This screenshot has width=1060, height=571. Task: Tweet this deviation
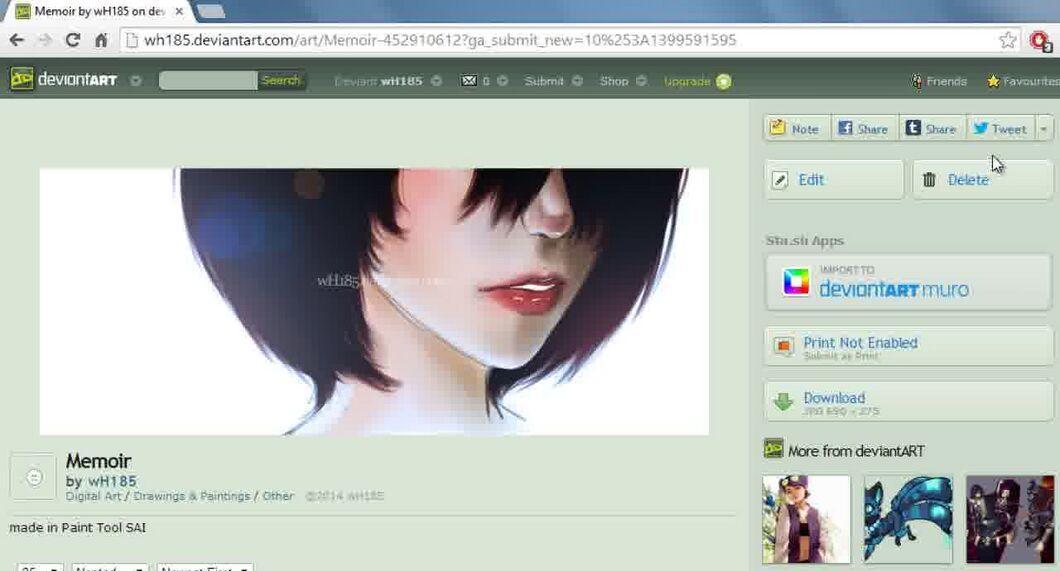coord(1001,128)
